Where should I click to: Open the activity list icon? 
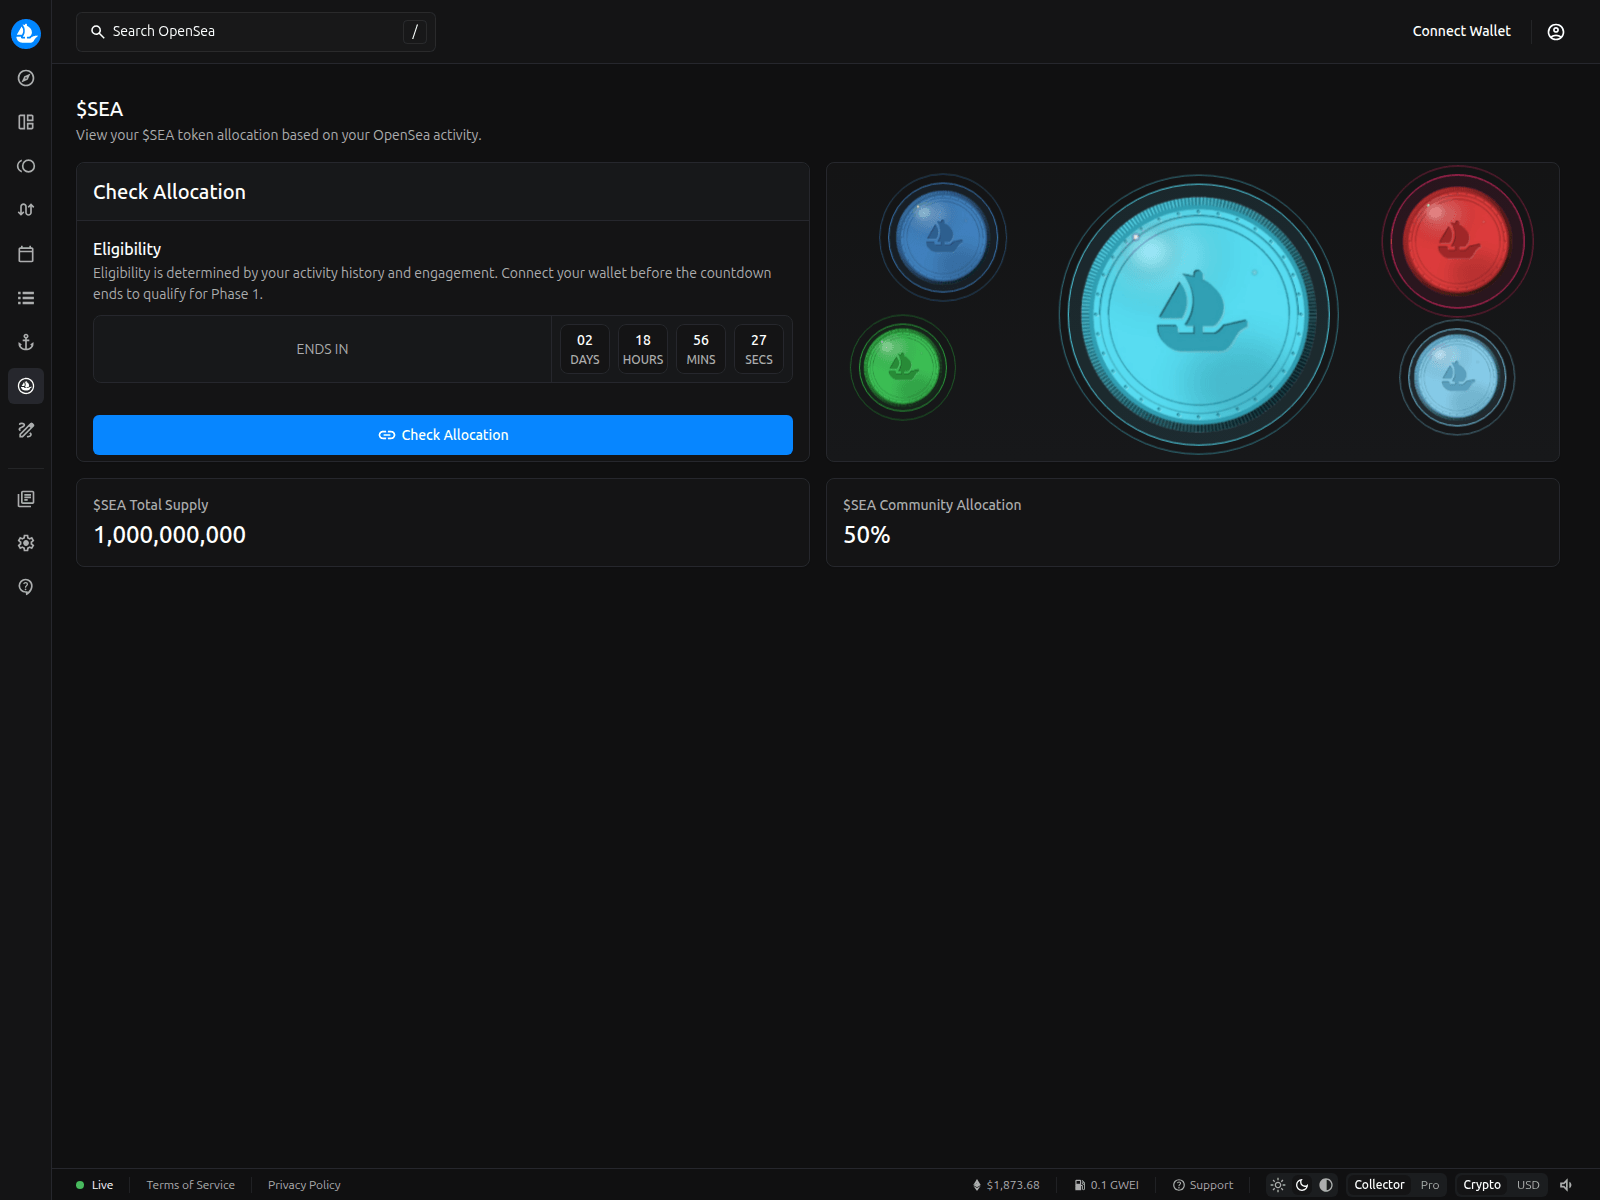(x=26, y=298)
